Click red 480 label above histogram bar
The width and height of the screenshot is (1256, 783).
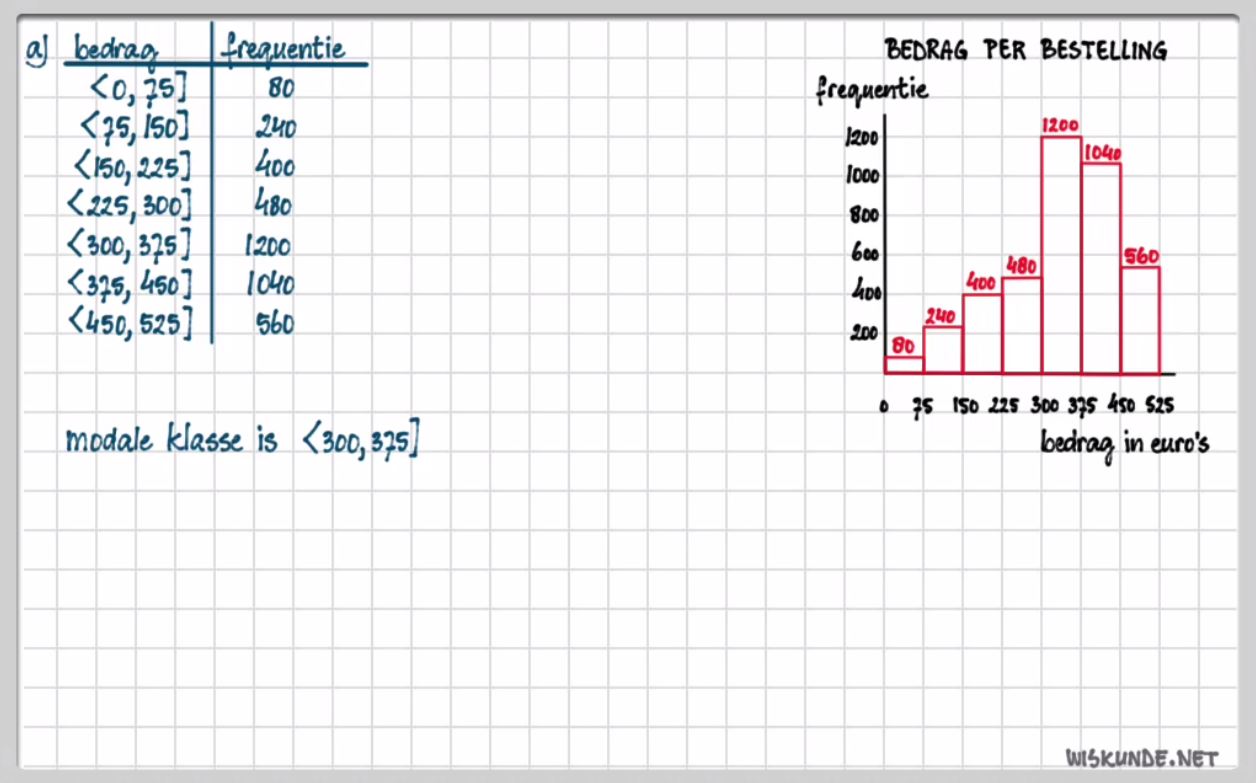[1020, 267]
